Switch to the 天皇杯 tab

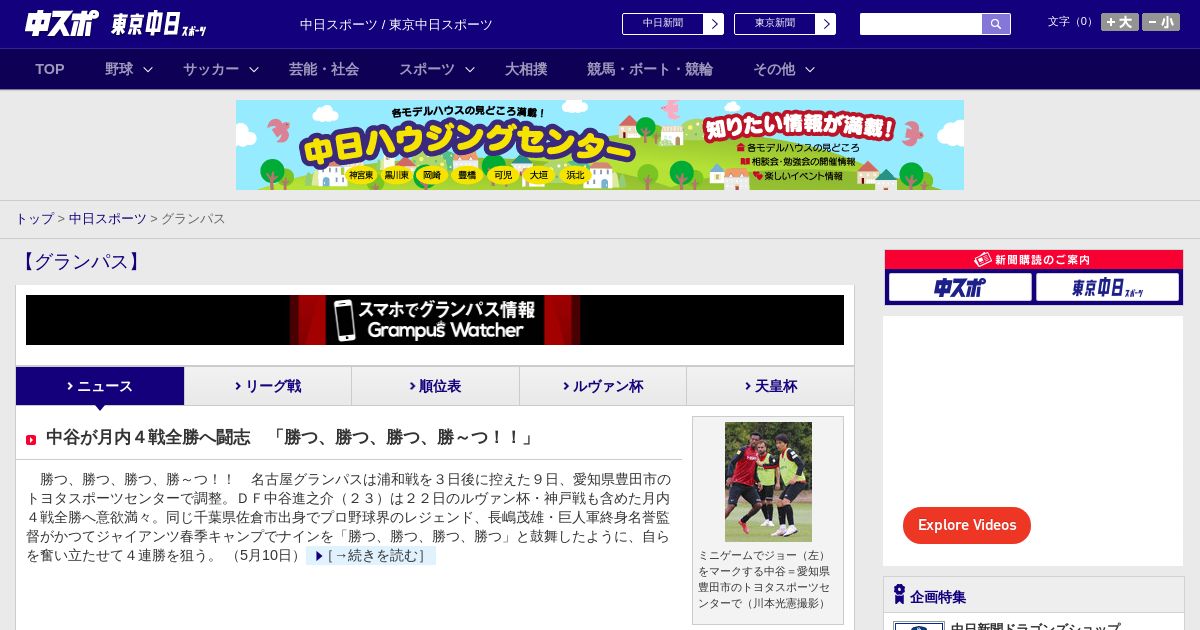point(770,386)
